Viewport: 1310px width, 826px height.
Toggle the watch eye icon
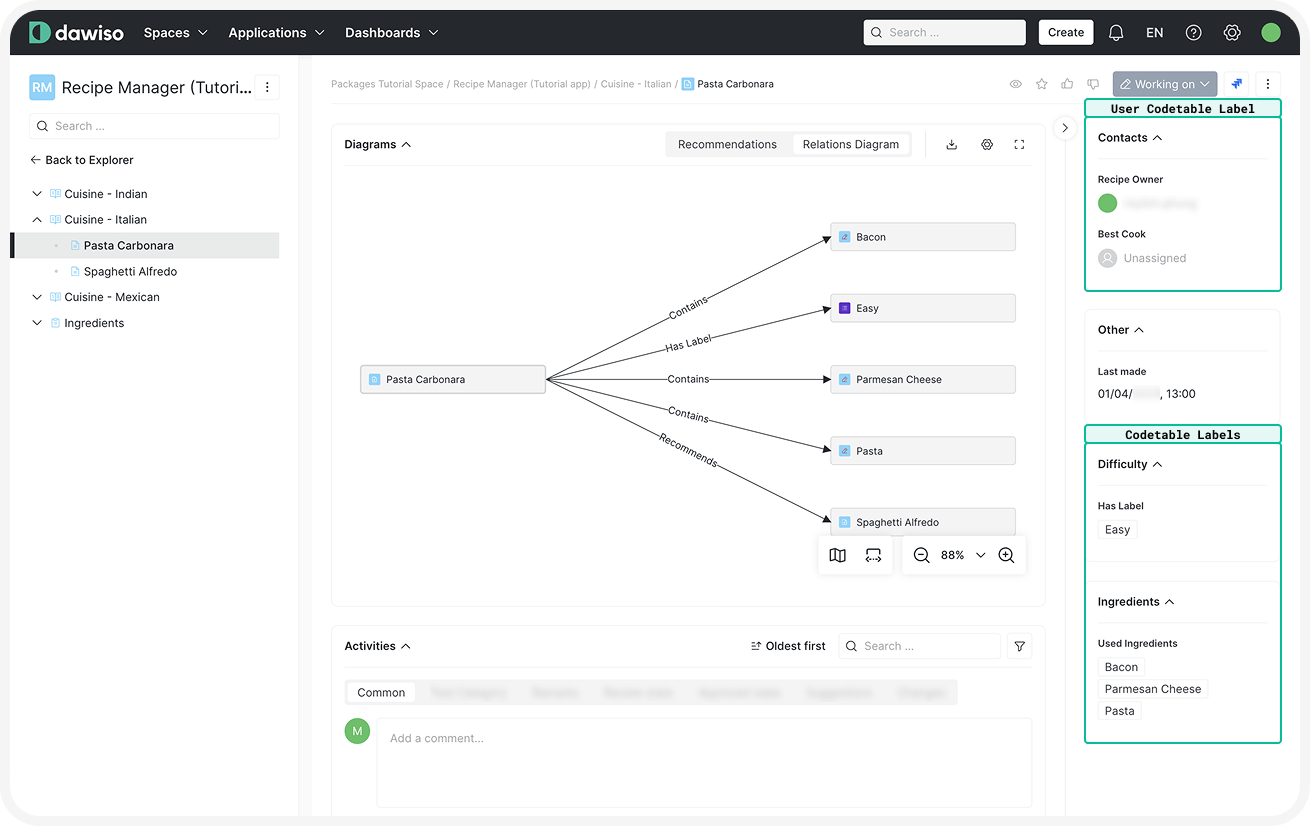point(1016,85)
